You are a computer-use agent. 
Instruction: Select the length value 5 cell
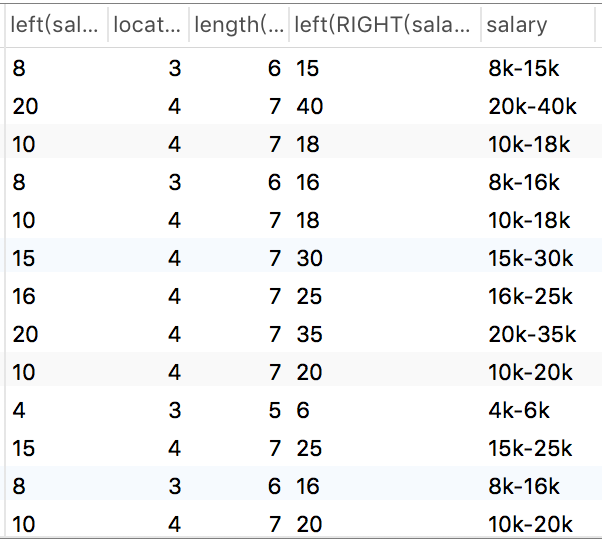pyautogui.click(x=275, y=411)
